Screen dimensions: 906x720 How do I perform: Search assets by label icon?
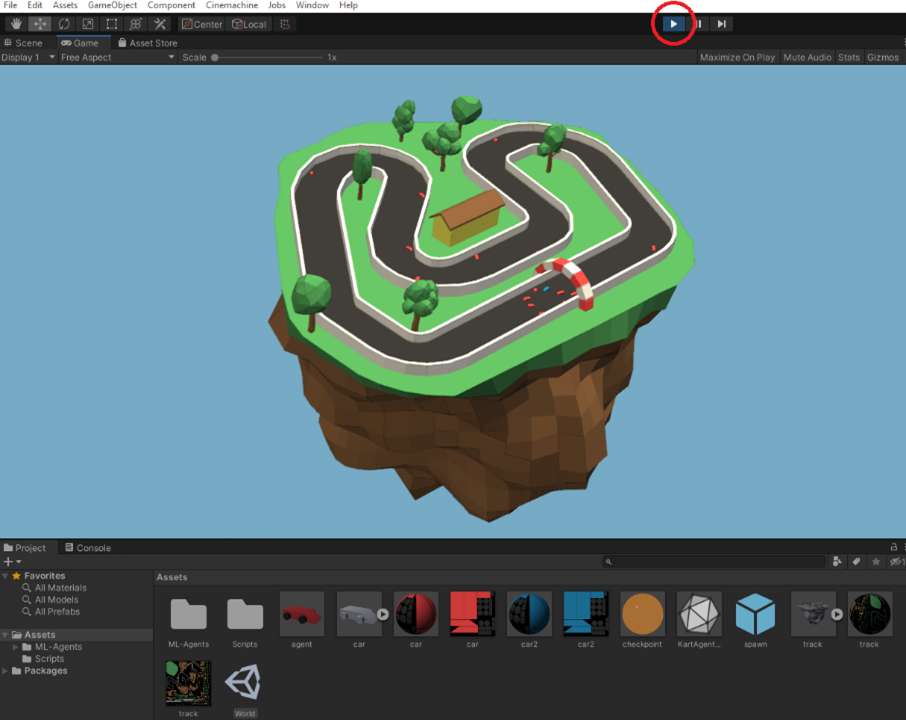(856, 561)
